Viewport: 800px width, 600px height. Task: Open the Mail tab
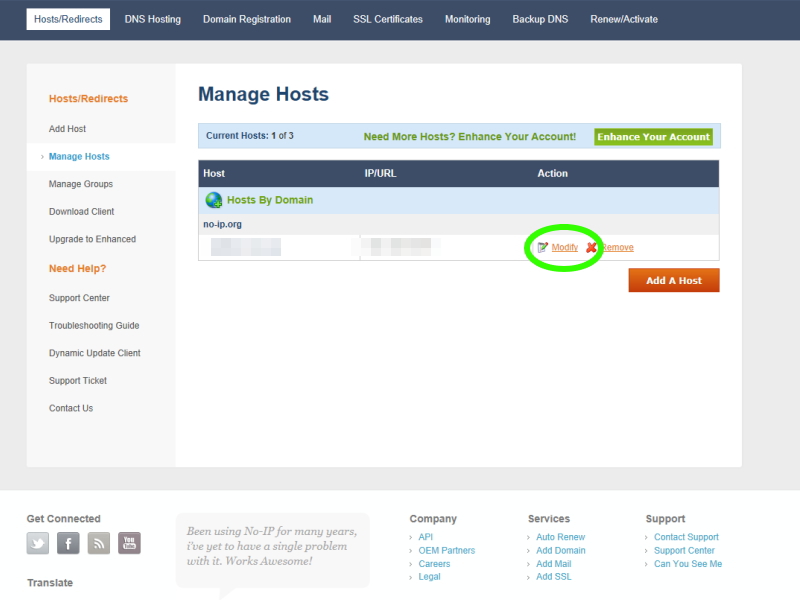322,19
